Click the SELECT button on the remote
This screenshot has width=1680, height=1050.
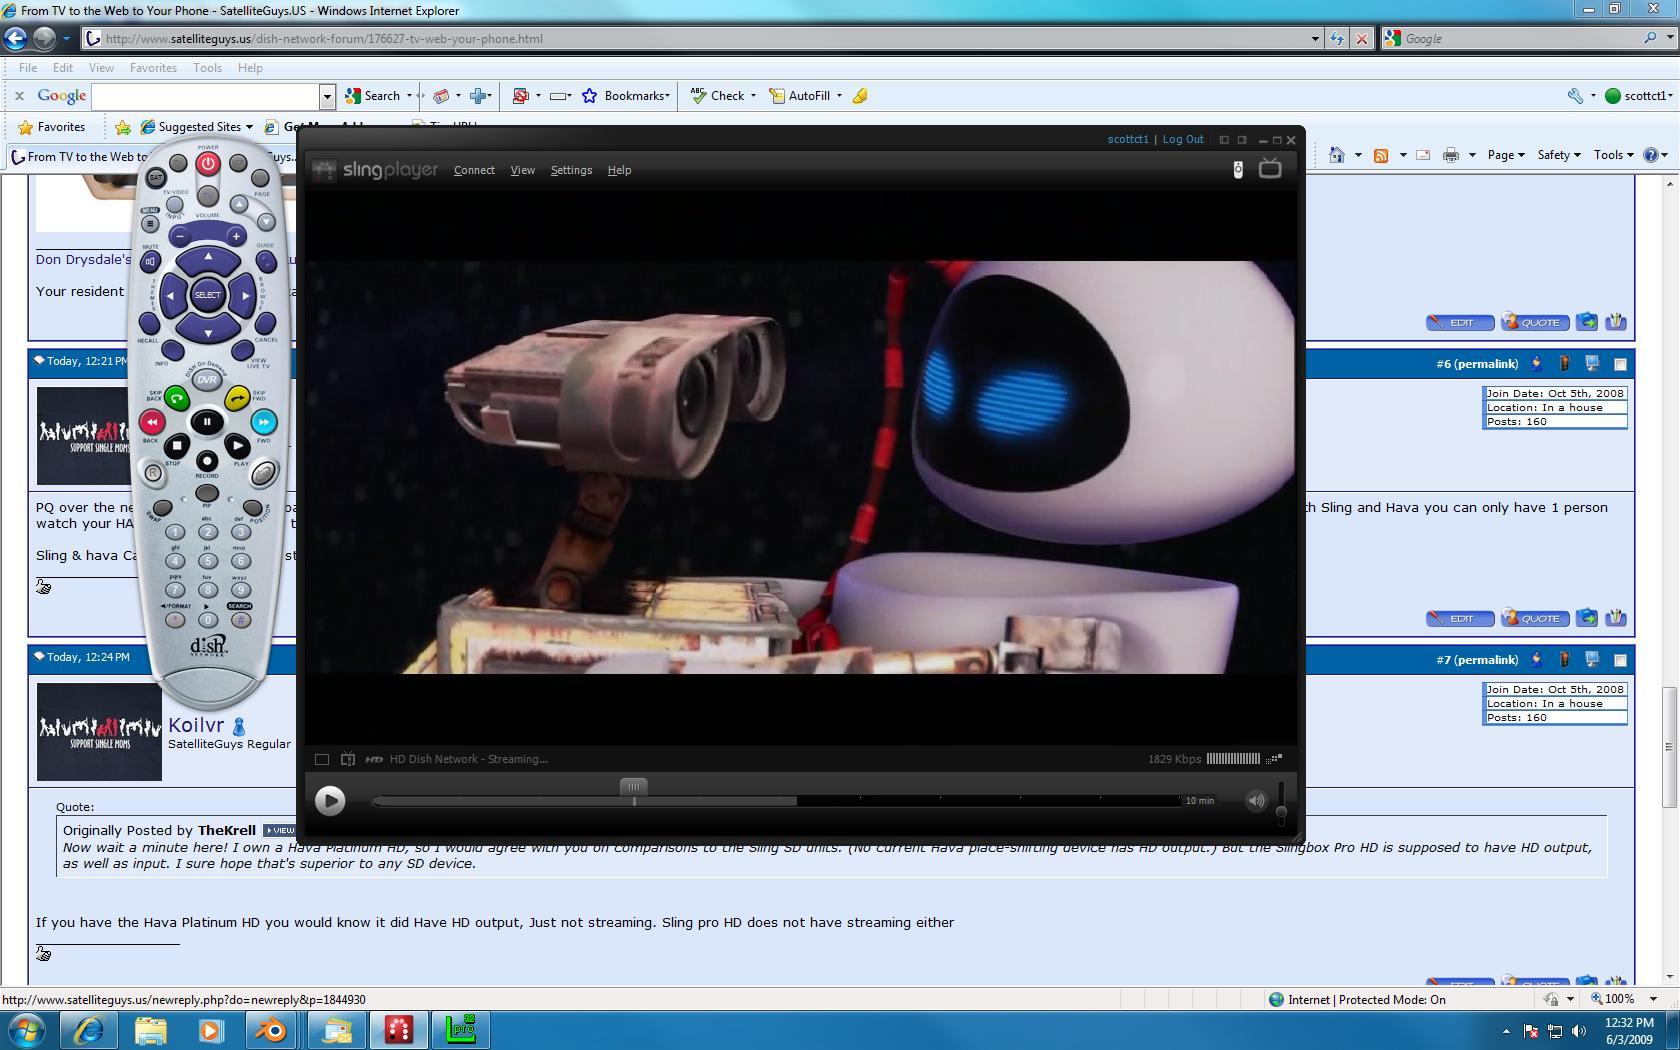pyautogui.click(x=207, y=295)
